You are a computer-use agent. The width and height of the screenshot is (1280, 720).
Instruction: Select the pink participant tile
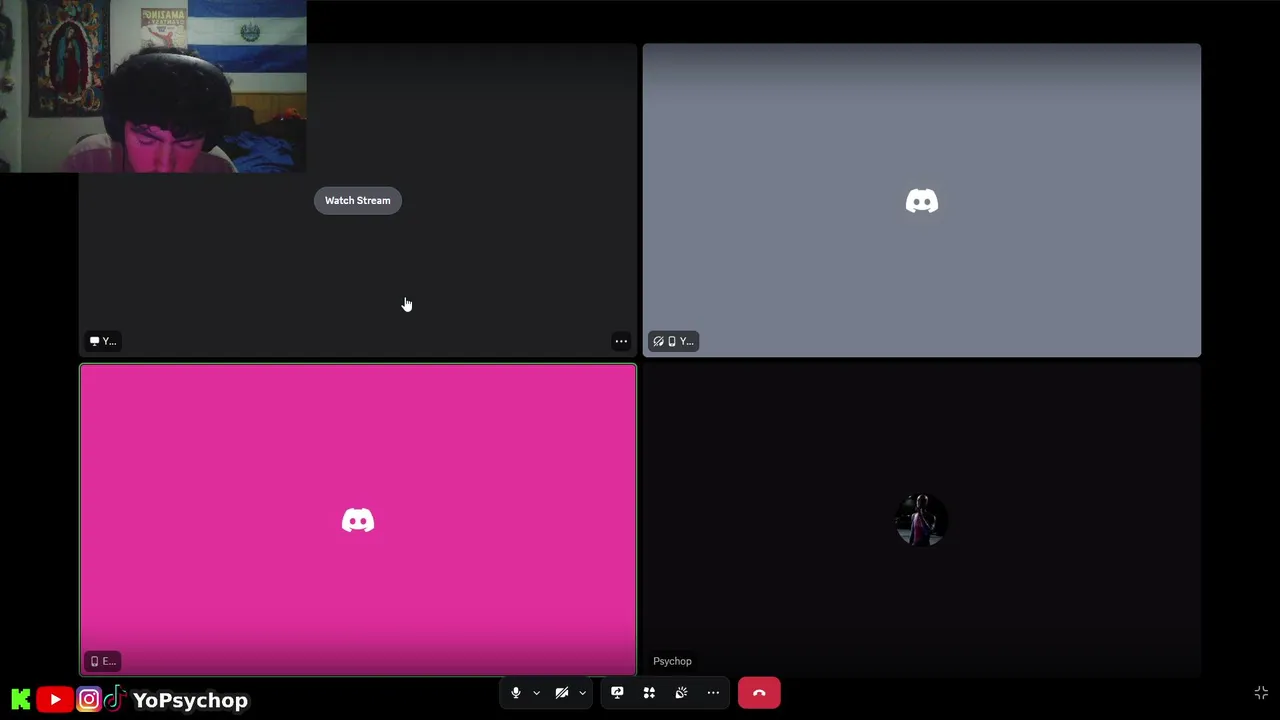pyautogui.click(x=358, y=520)
